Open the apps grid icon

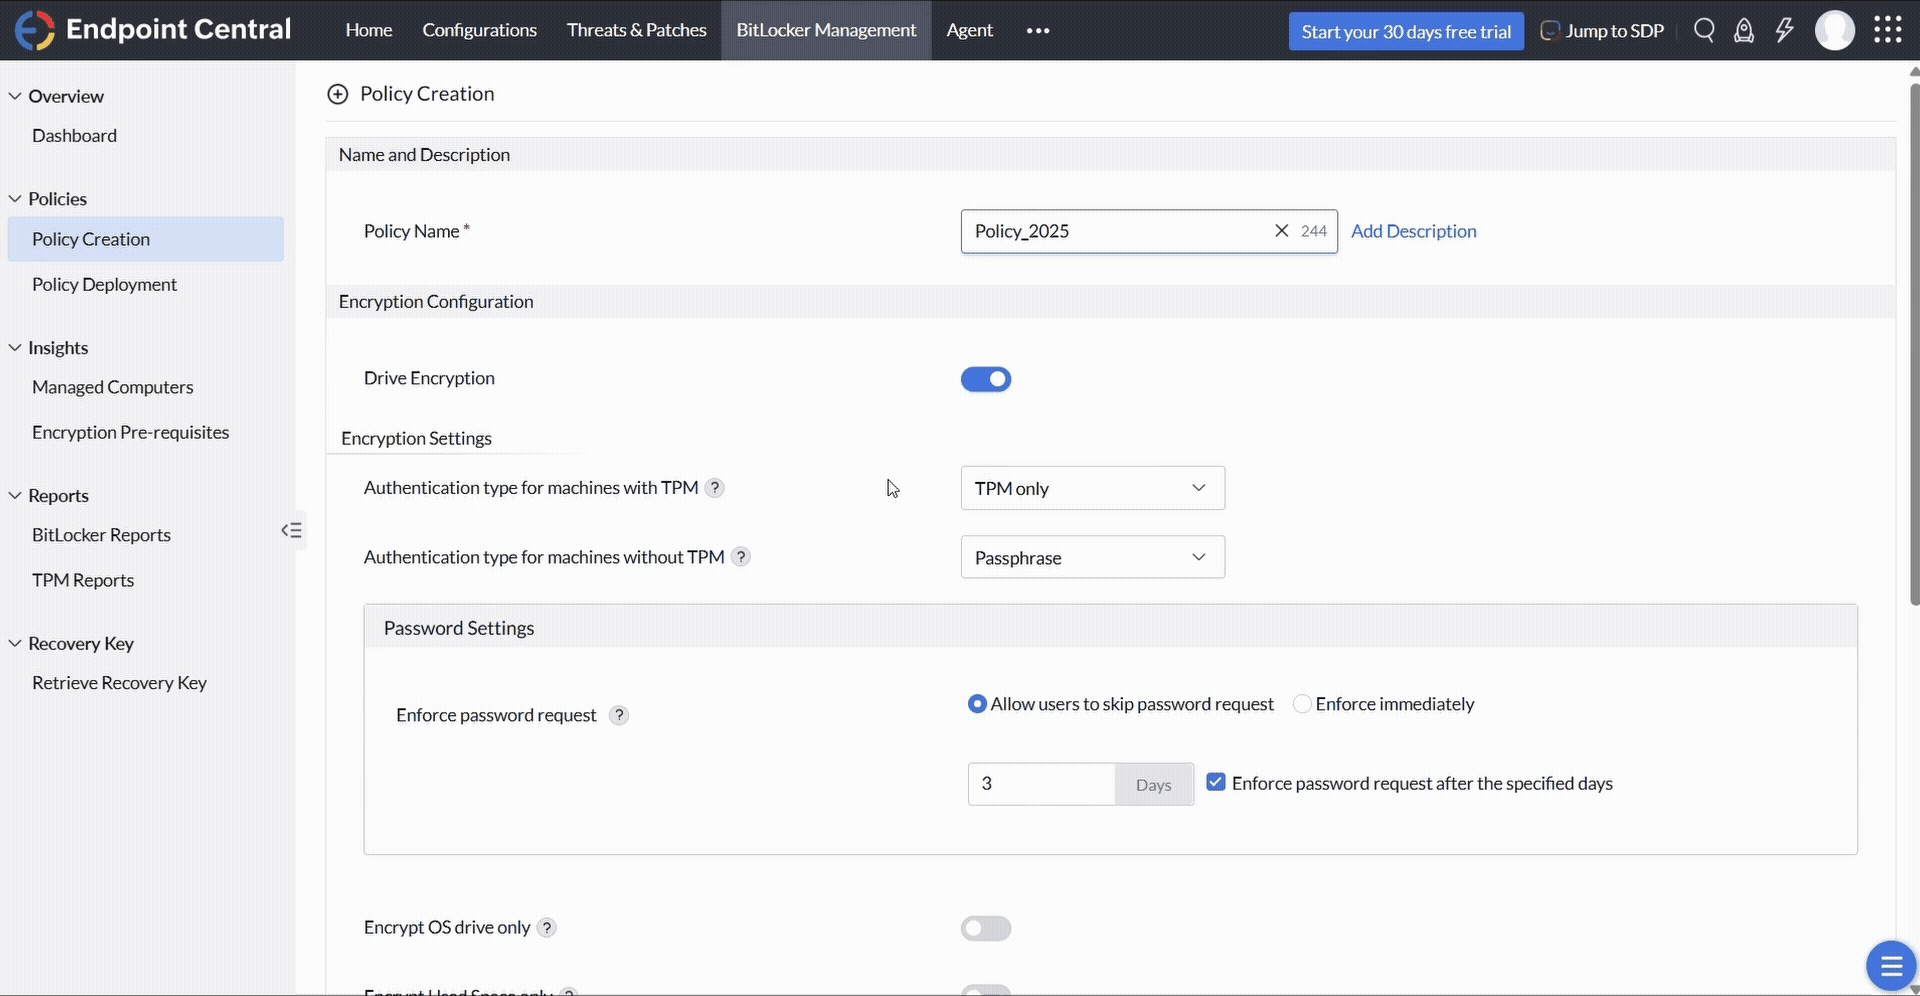pos(1887,30)
